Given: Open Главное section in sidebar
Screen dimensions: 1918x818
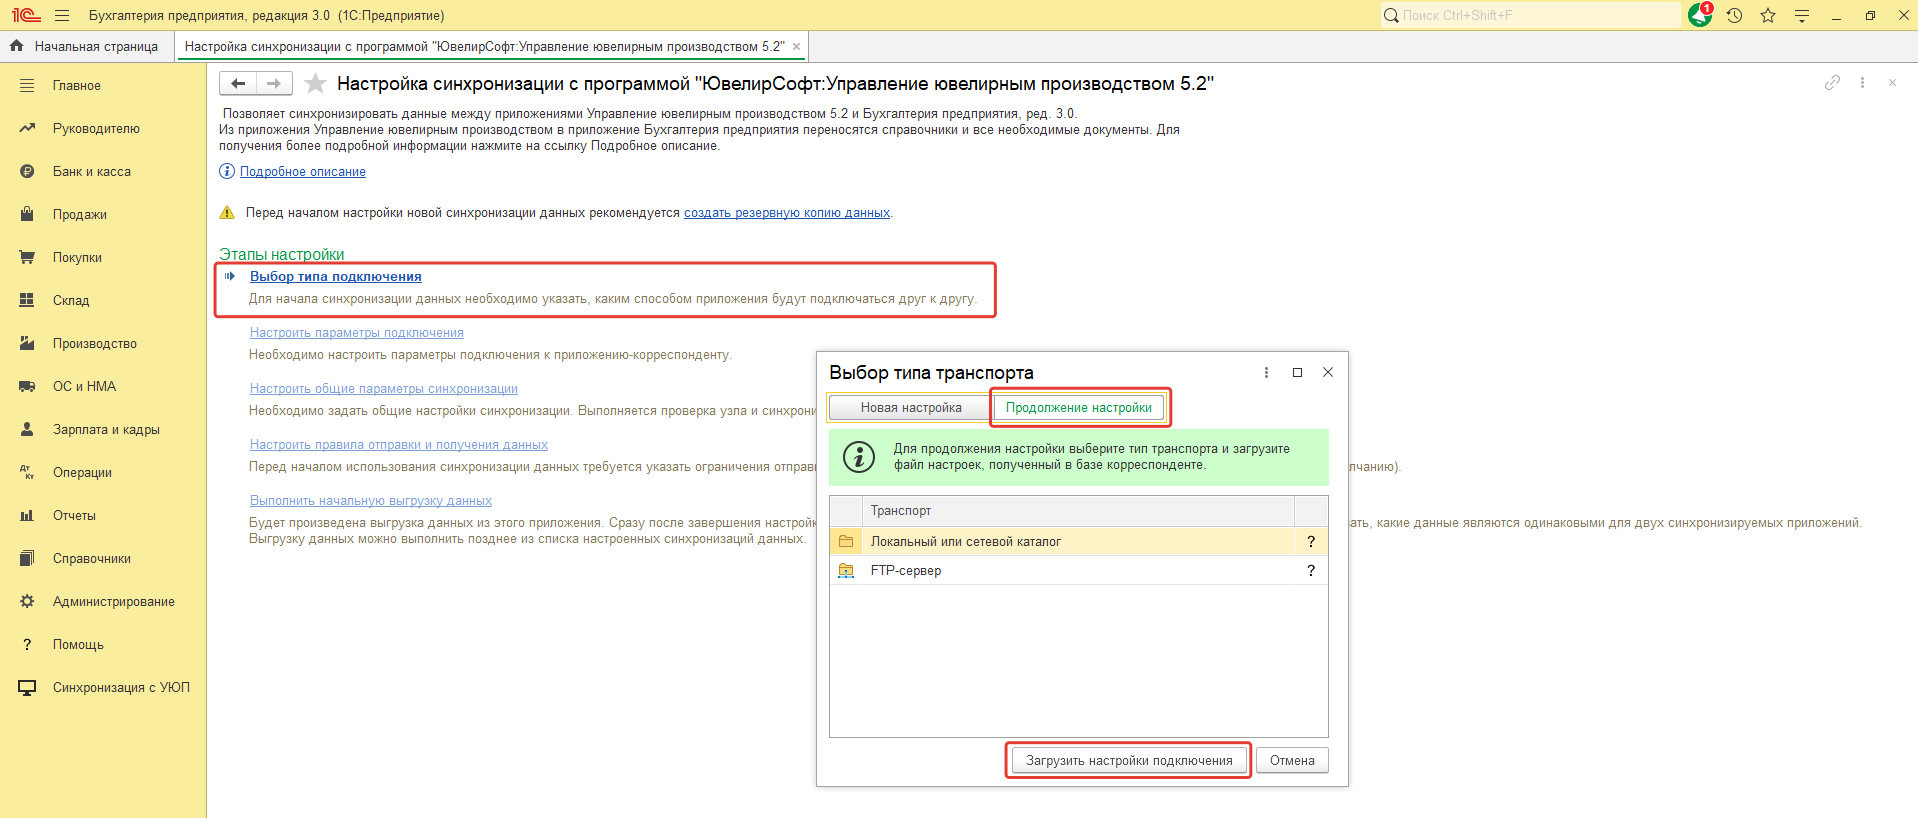Looking at the screenshot, I should (77, 85).
